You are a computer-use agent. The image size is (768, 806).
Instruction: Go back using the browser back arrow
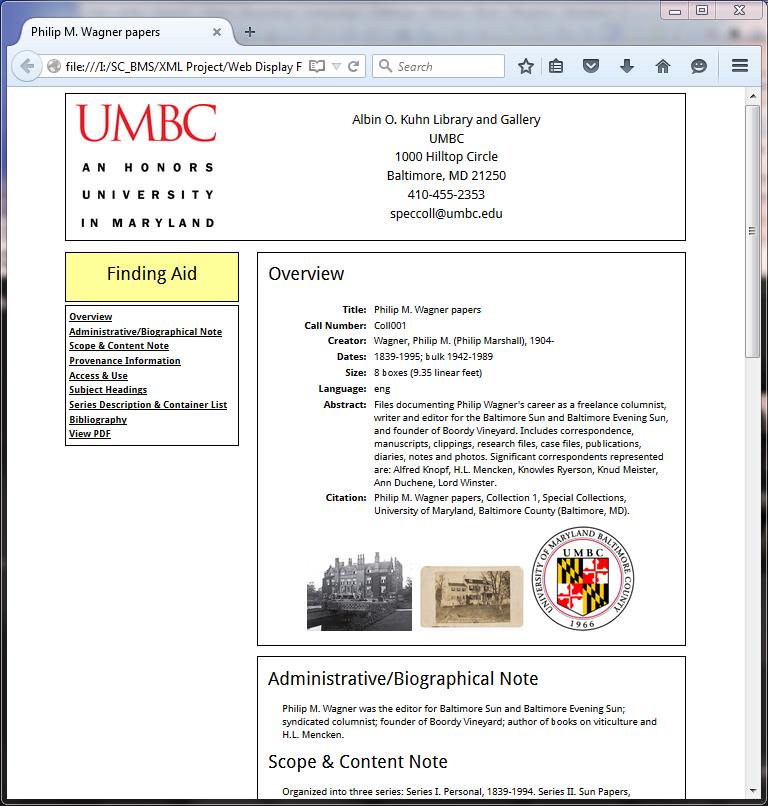point(26,66)
